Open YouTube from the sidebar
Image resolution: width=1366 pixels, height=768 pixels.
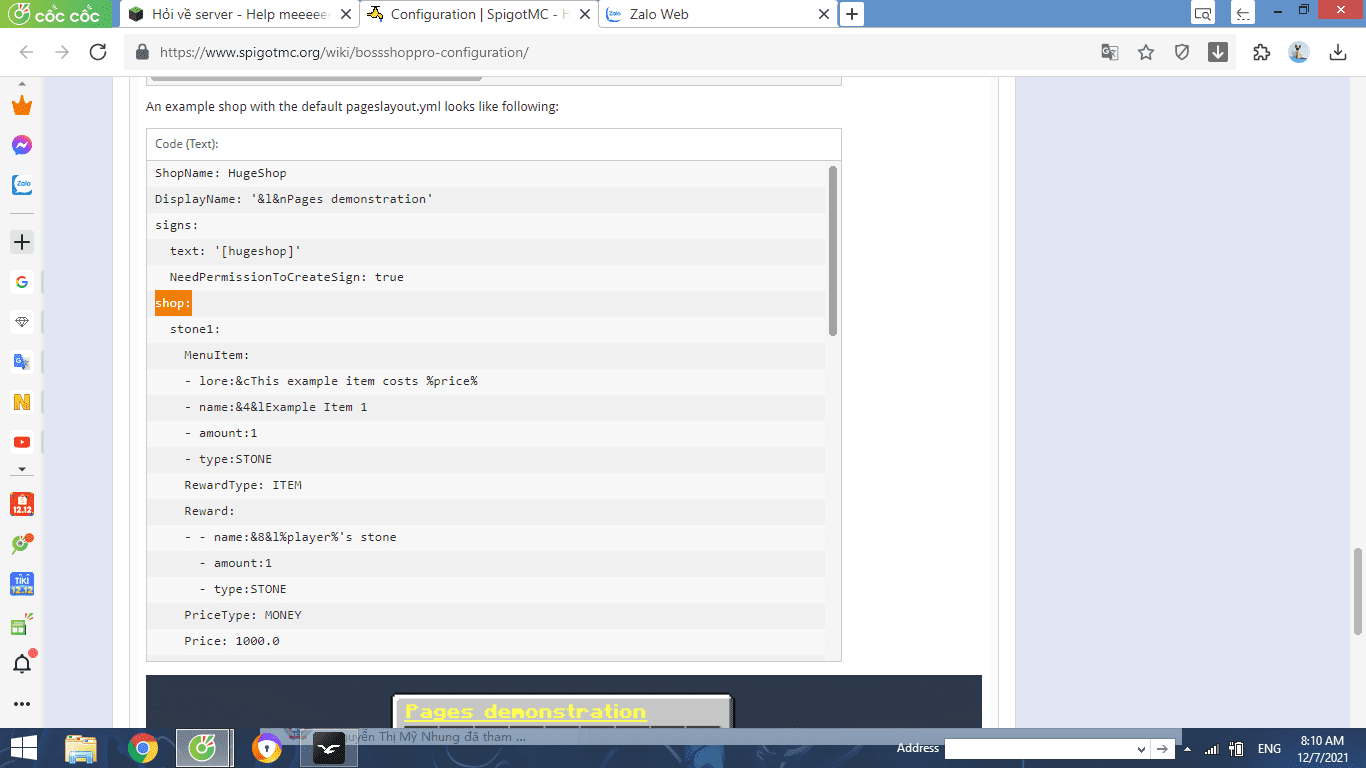[x=22, y=442]
